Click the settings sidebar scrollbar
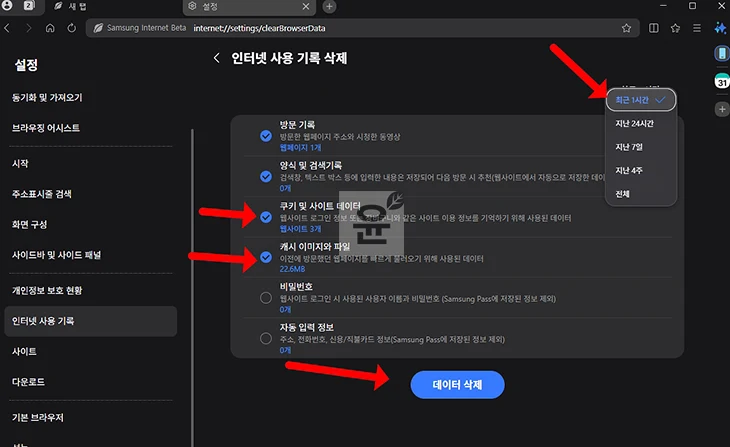 coord(192,288)
